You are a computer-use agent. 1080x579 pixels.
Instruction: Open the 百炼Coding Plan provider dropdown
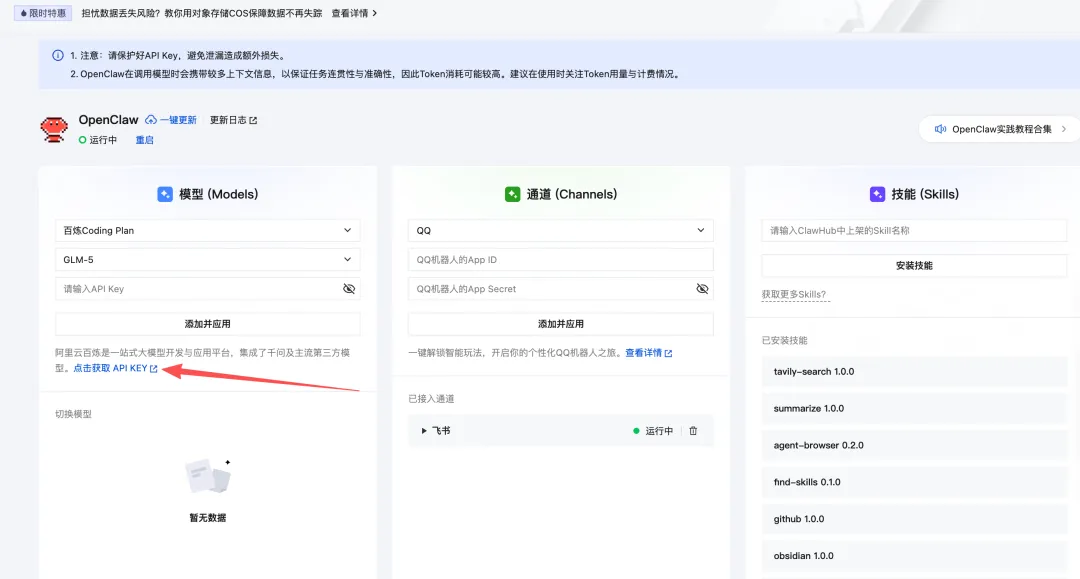(x=207, y=231)
